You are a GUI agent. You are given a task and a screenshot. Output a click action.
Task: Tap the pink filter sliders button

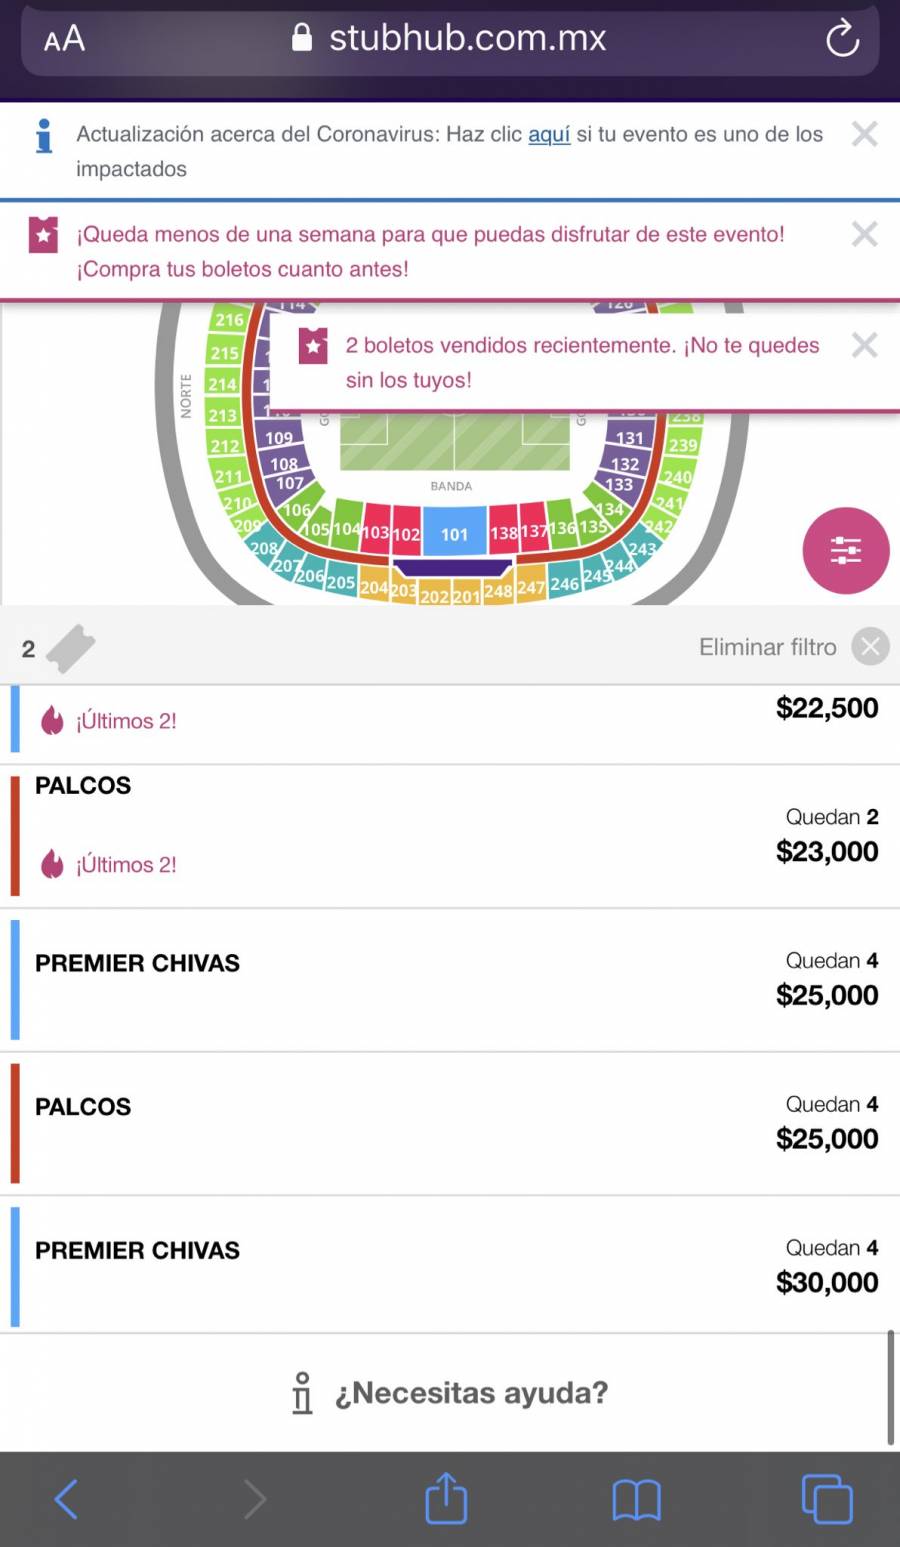tap(845, 551)
